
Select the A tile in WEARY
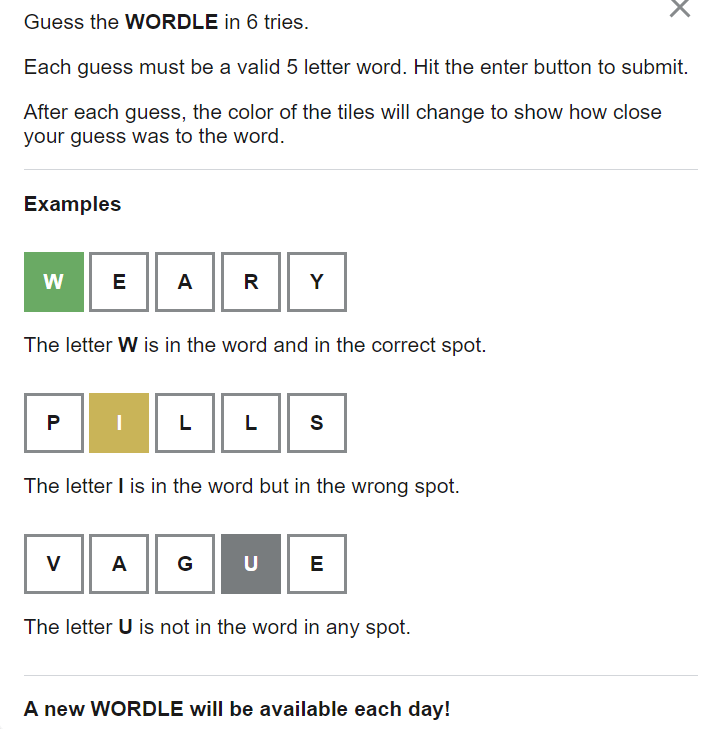[185, 282]
